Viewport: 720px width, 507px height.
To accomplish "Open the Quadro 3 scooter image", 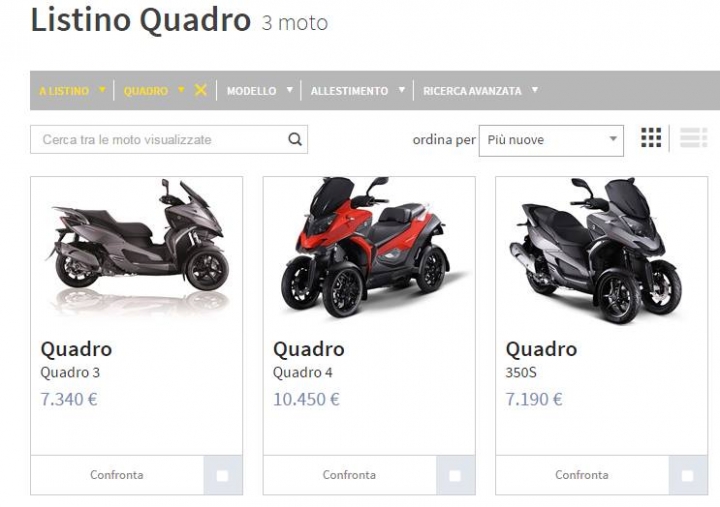I will [x=137, y=248].
